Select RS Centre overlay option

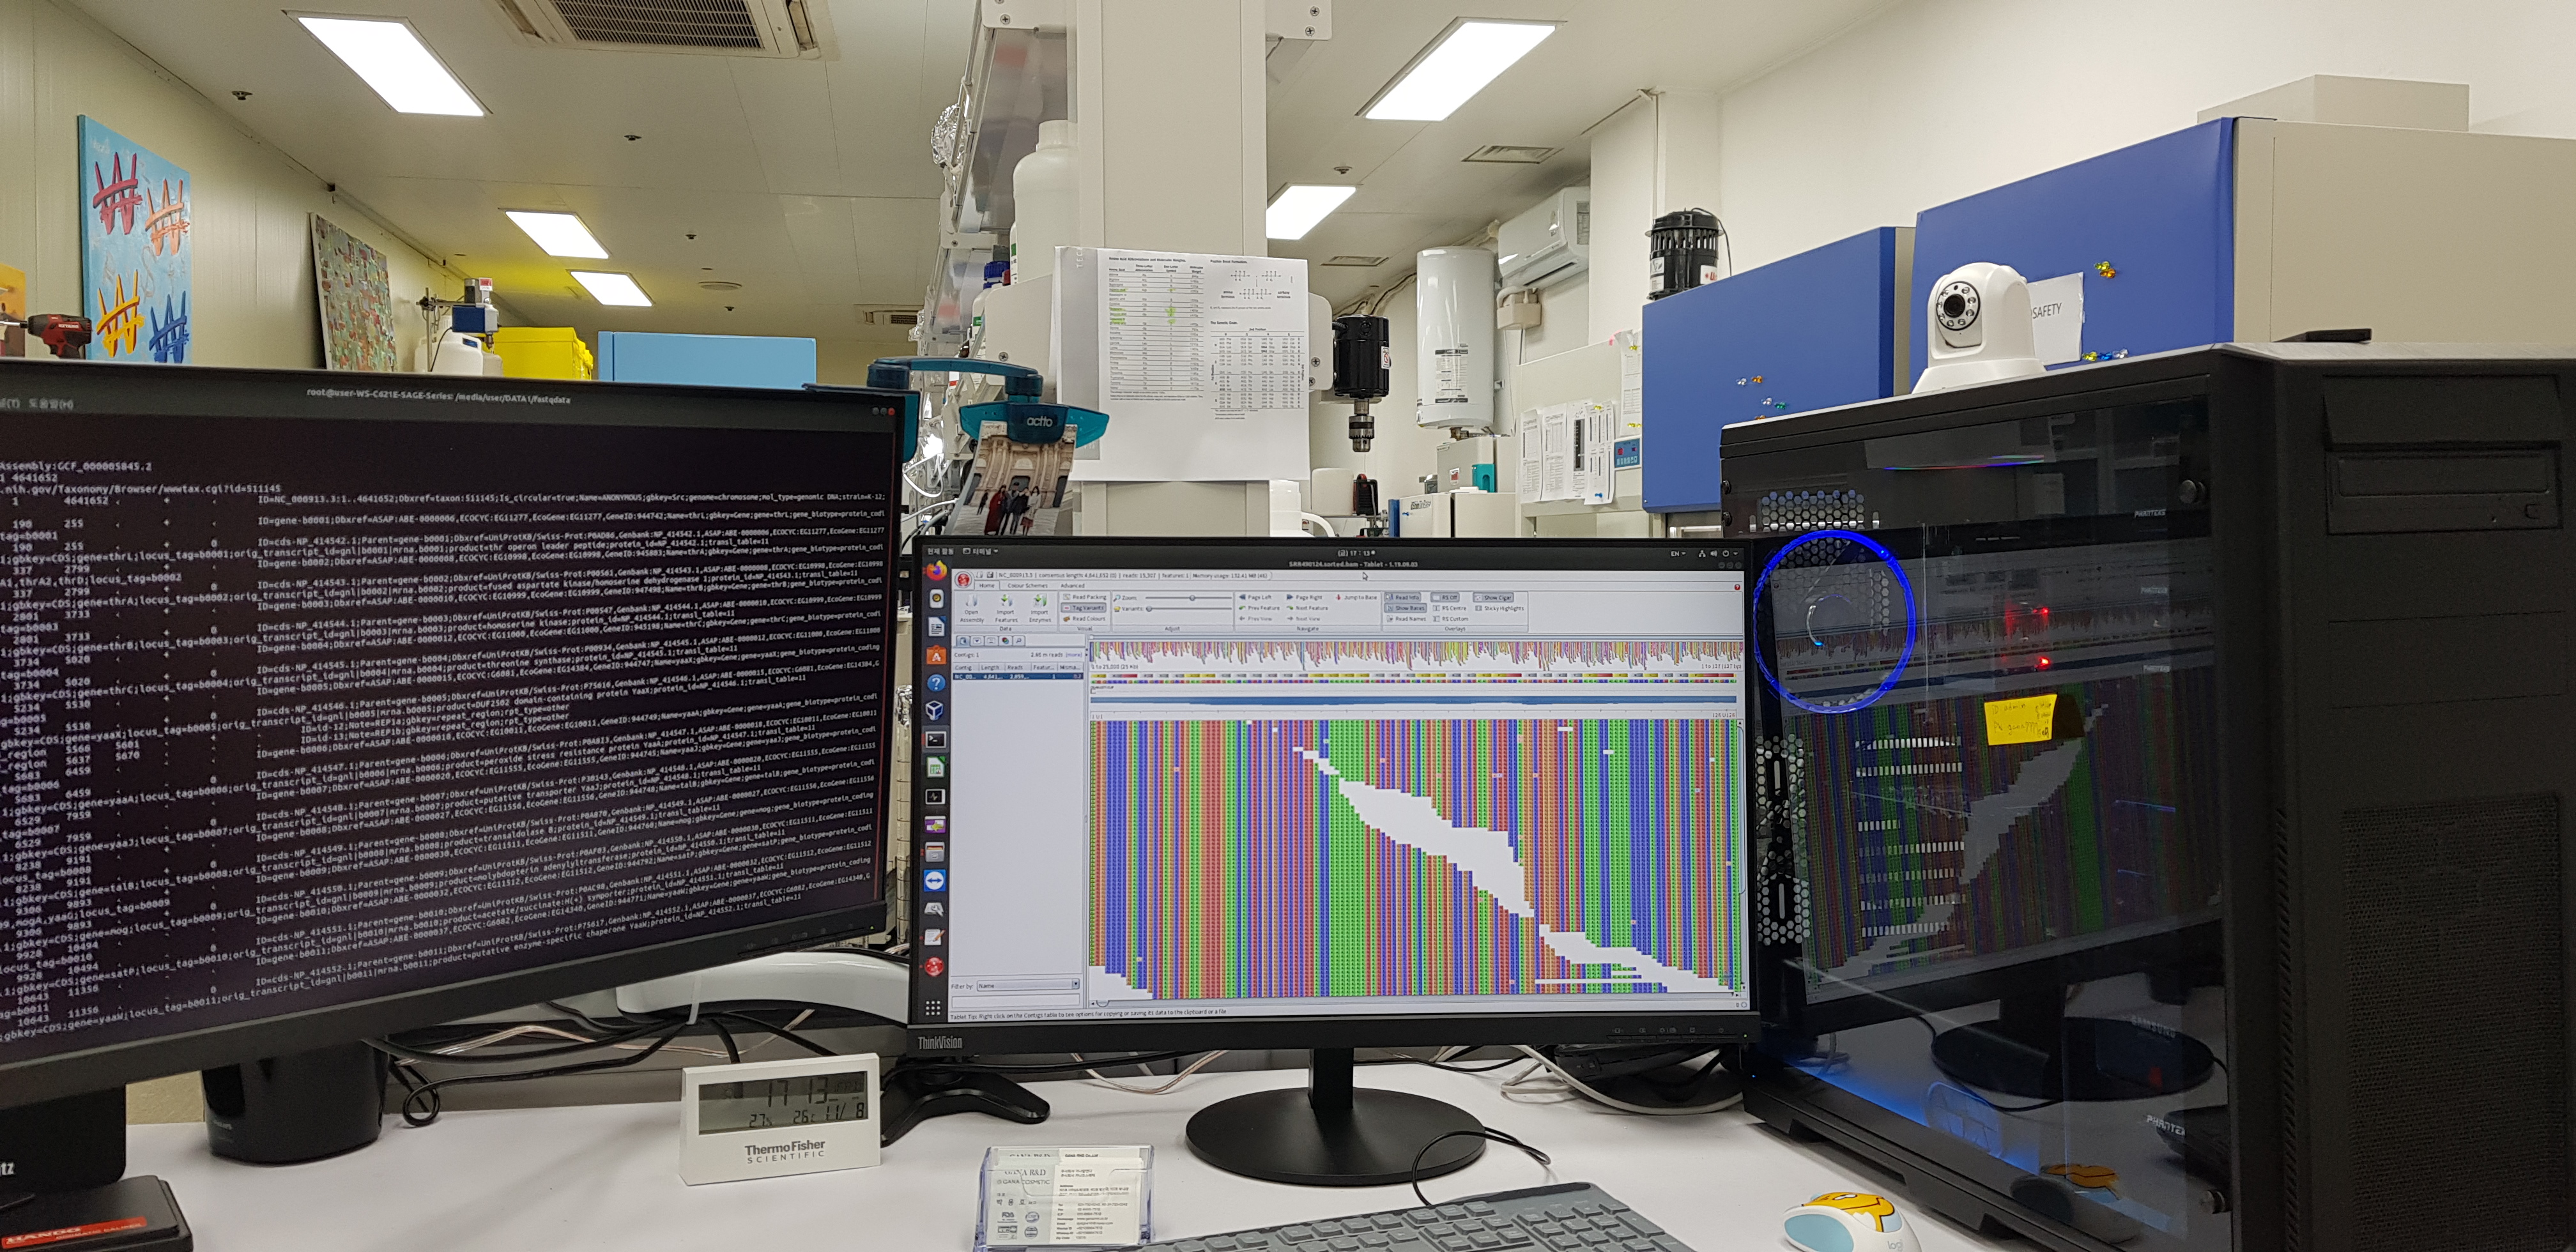tap(1450, 608)
